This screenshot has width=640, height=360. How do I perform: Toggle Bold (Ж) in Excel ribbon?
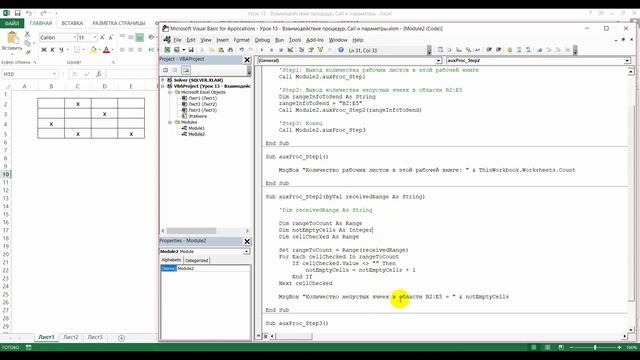click(44, 50)
